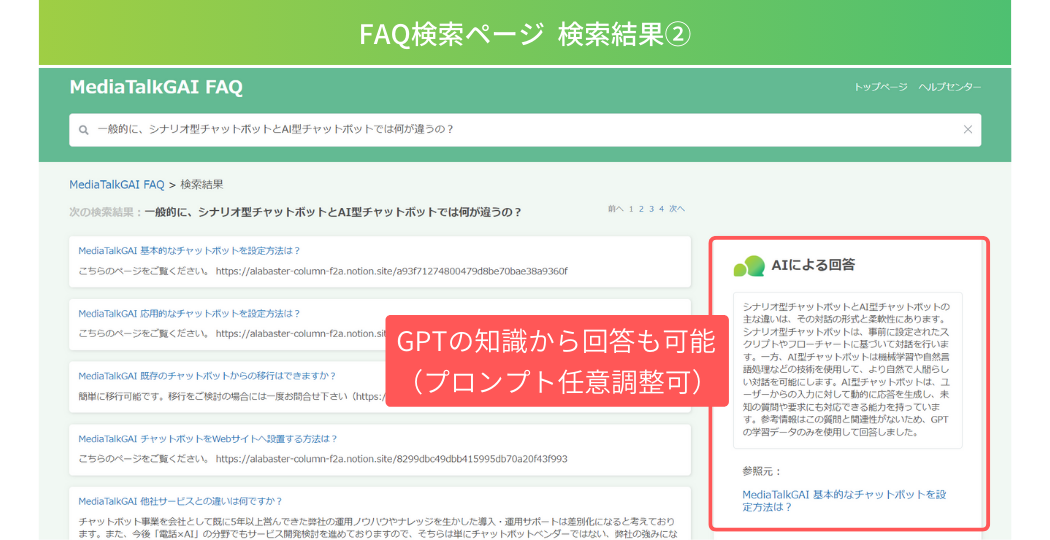This screenshot has height=540, width=1050.
Task: Go to results page 3
Action: (x=651, y=209)
